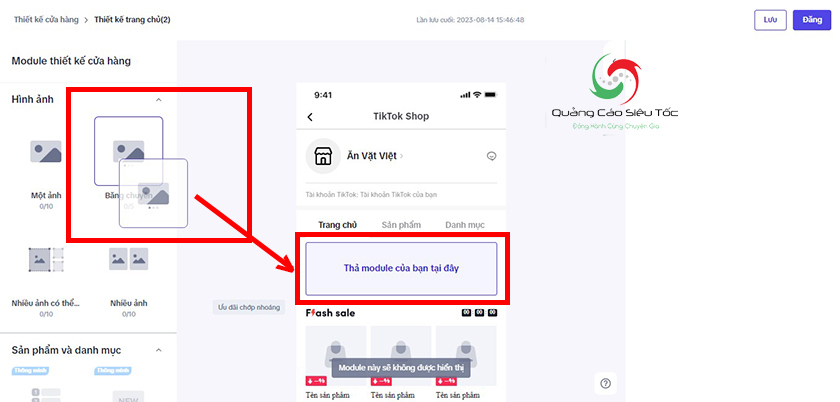
Task: Expand the Ăn Vặt Việt shop name chevron
Action: pyautogui.click(x=402, y=156)
